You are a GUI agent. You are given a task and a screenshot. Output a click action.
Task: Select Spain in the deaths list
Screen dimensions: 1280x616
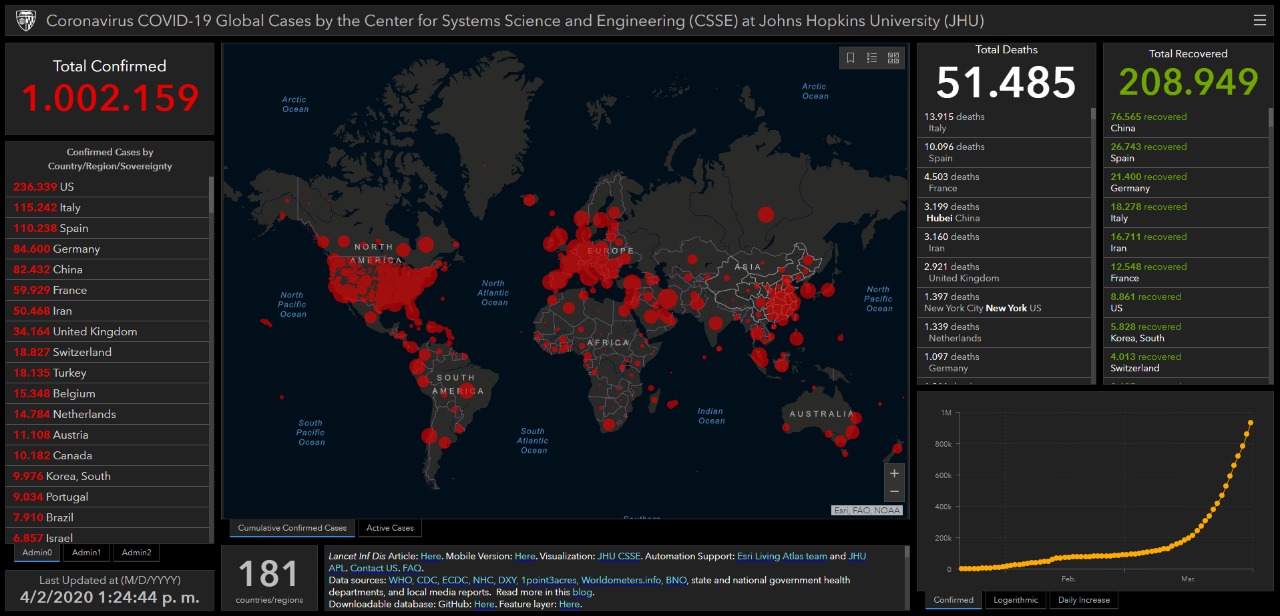[x=1003, y=152]
